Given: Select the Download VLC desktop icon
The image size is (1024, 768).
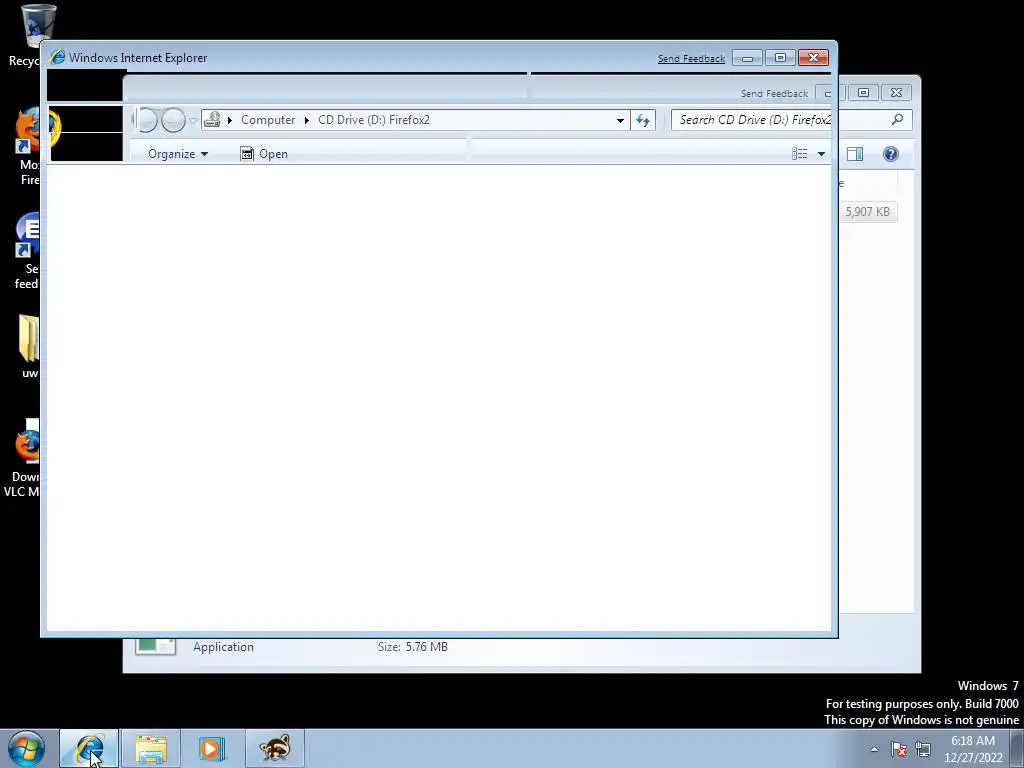Looking at the screenshot, I should tap(24, 458).
